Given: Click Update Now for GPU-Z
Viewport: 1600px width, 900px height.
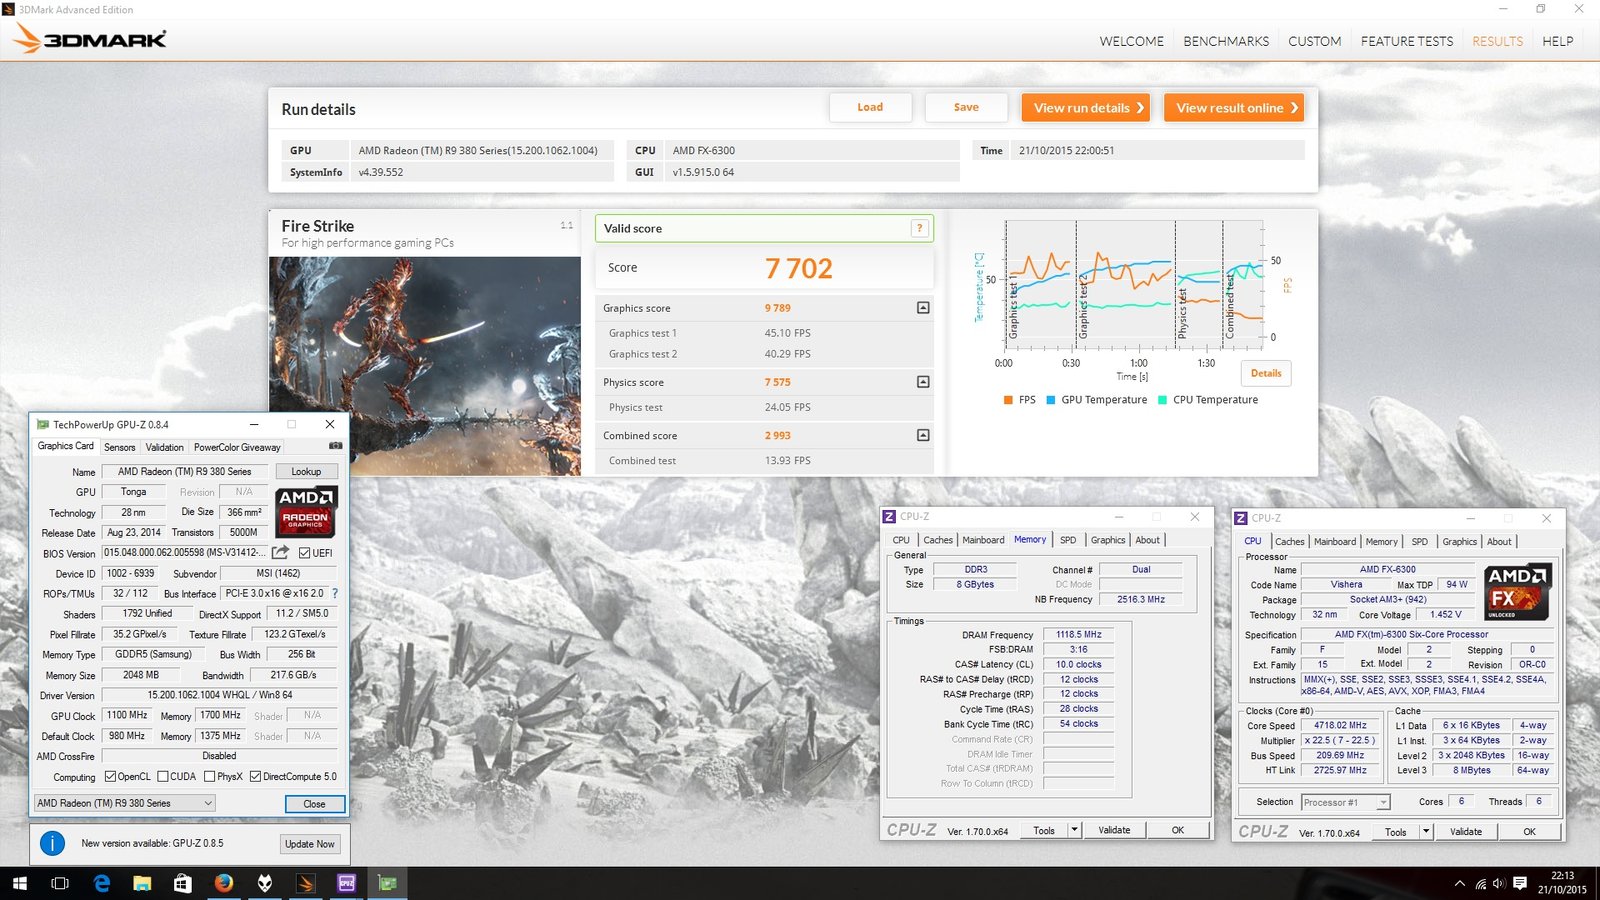Looking at the screenshot, I should point(310,844).
